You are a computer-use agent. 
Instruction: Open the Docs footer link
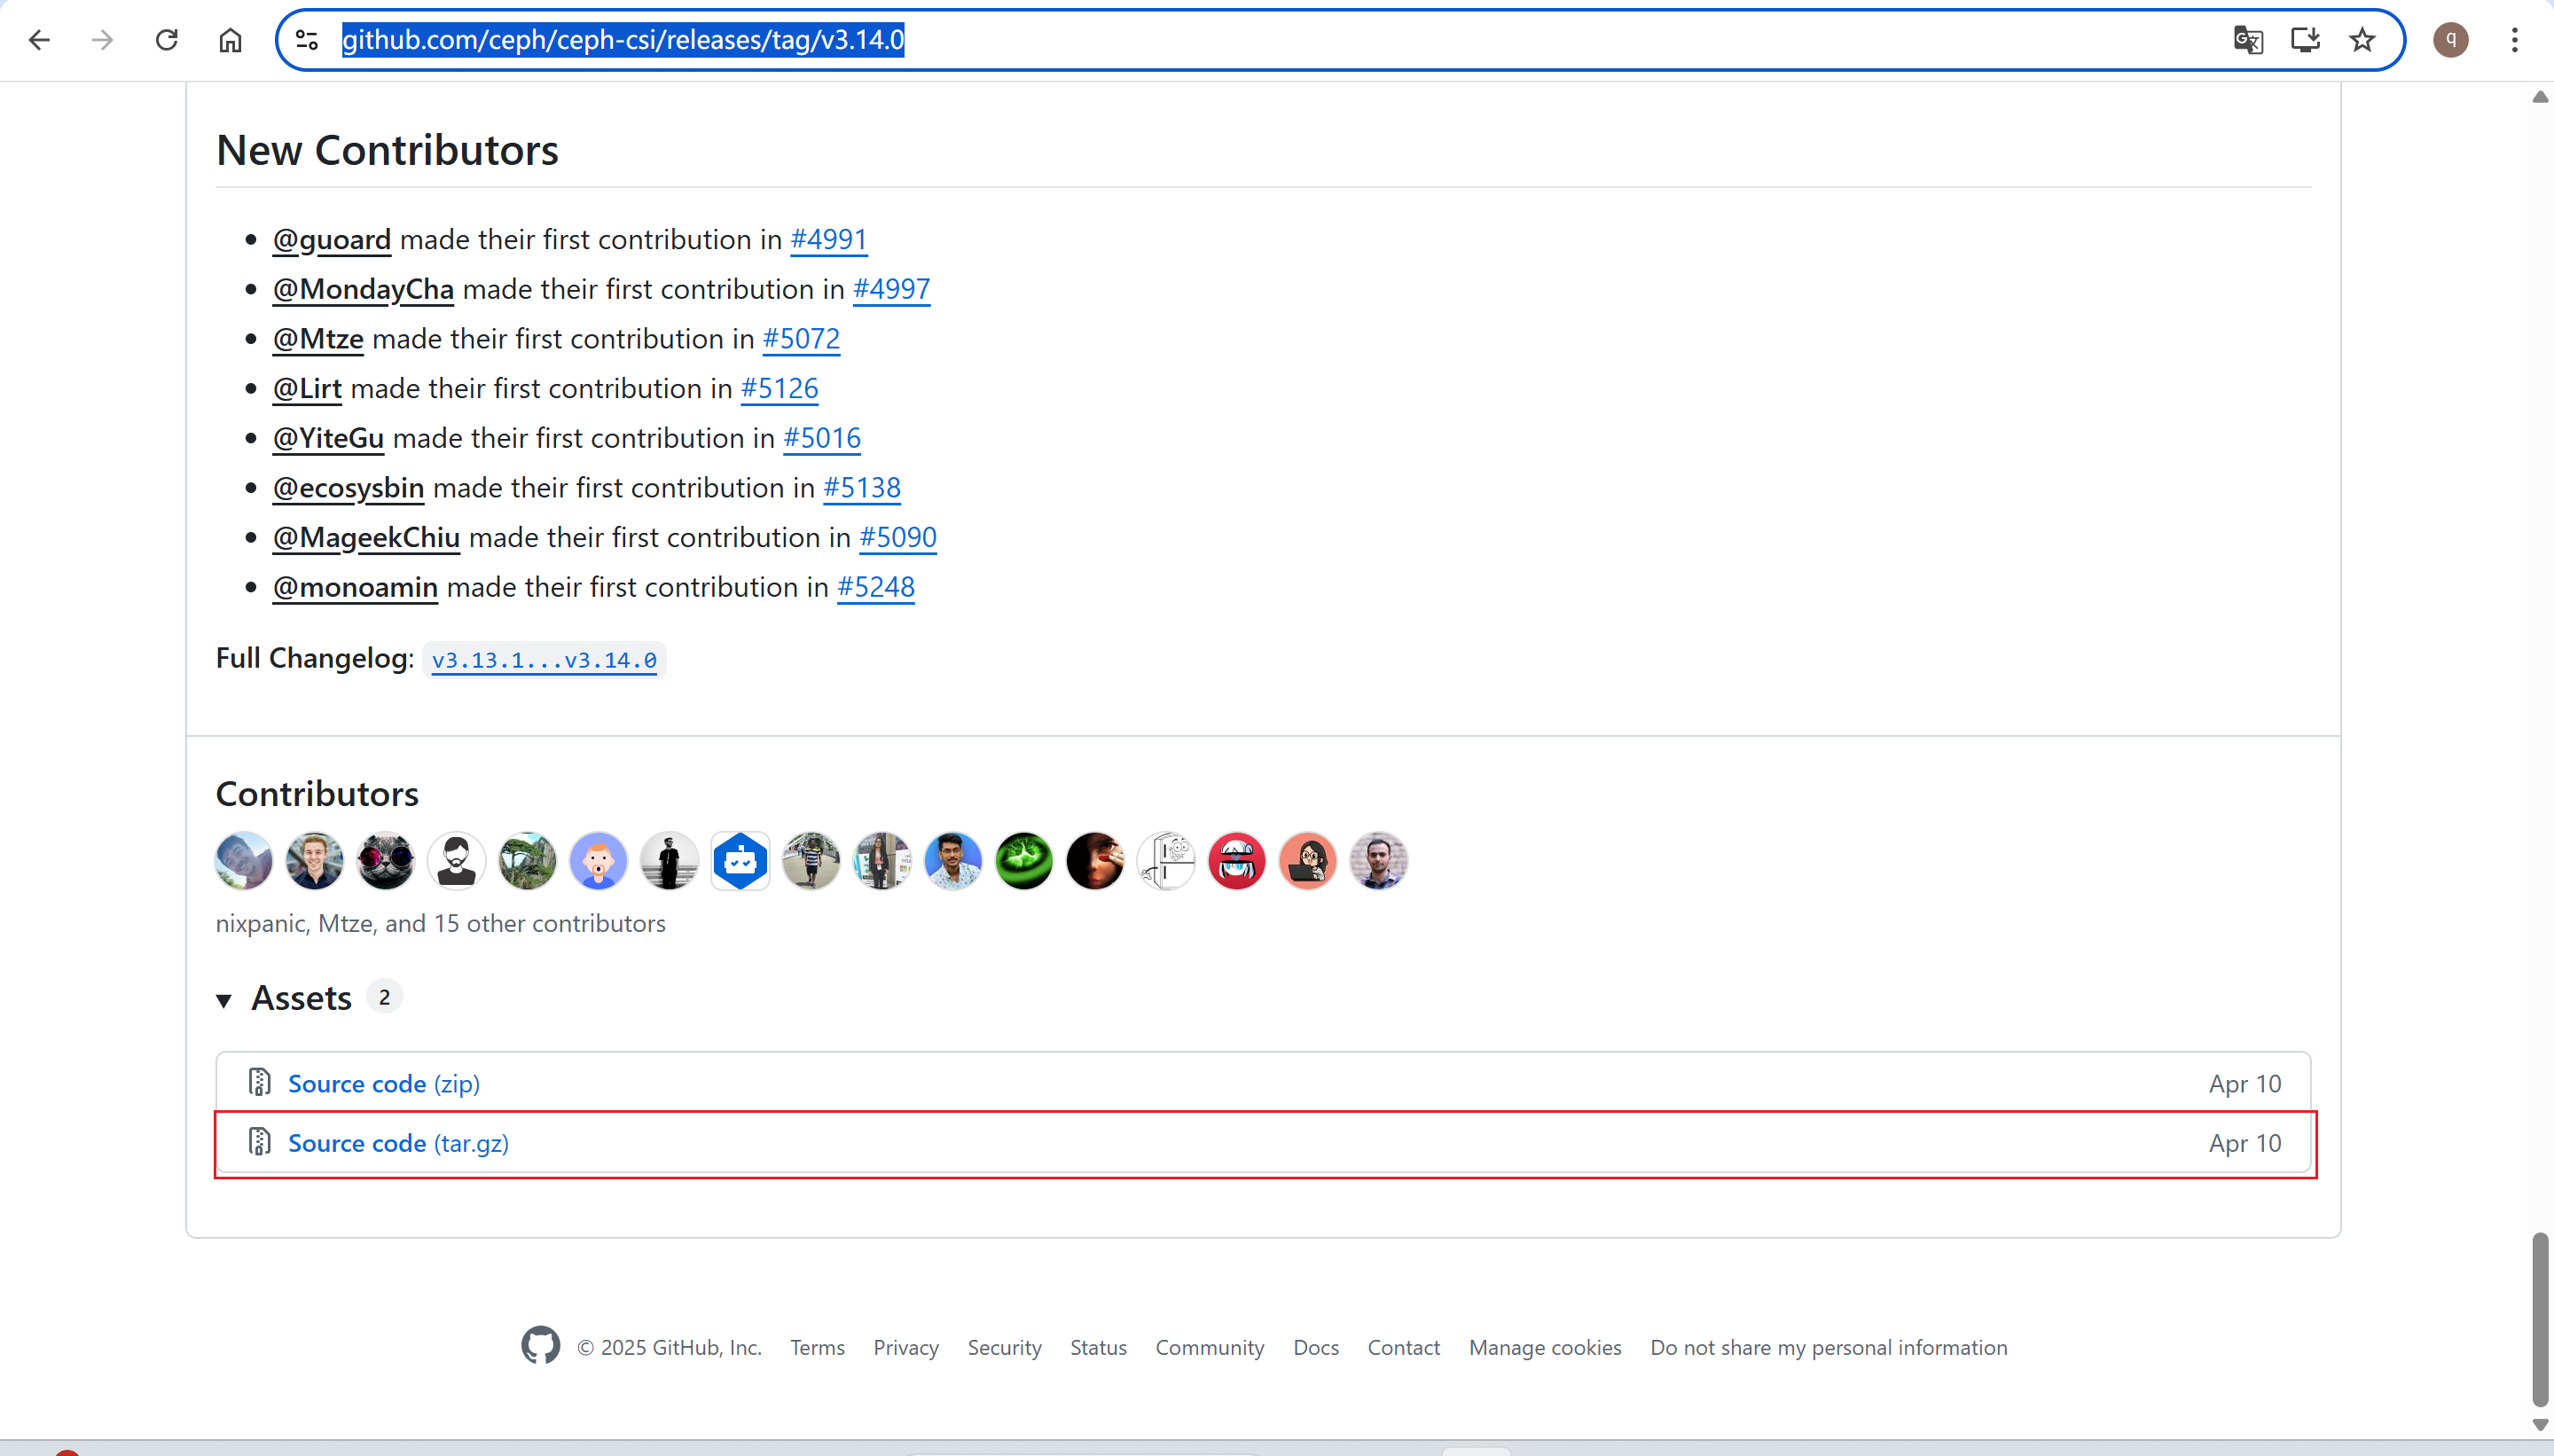coord(1316,1348)
